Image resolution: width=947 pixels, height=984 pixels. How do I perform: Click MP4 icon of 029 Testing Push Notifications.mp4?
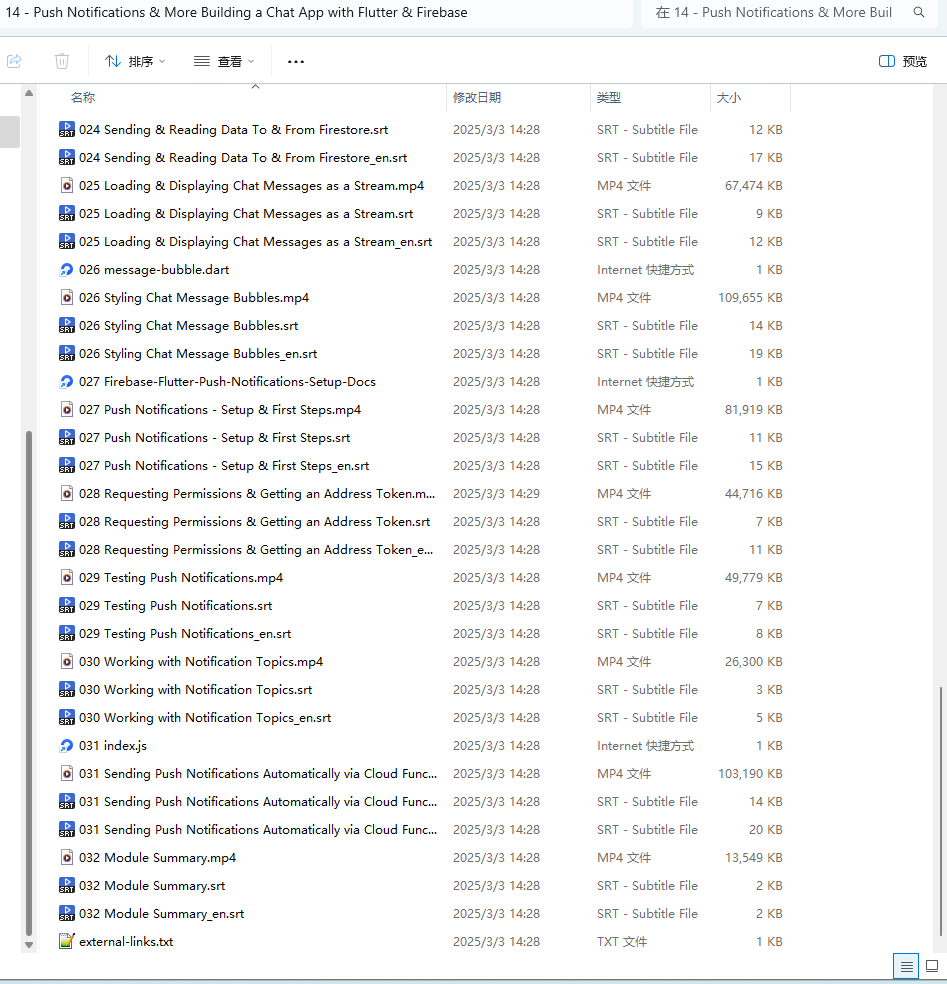coord(67,578)
